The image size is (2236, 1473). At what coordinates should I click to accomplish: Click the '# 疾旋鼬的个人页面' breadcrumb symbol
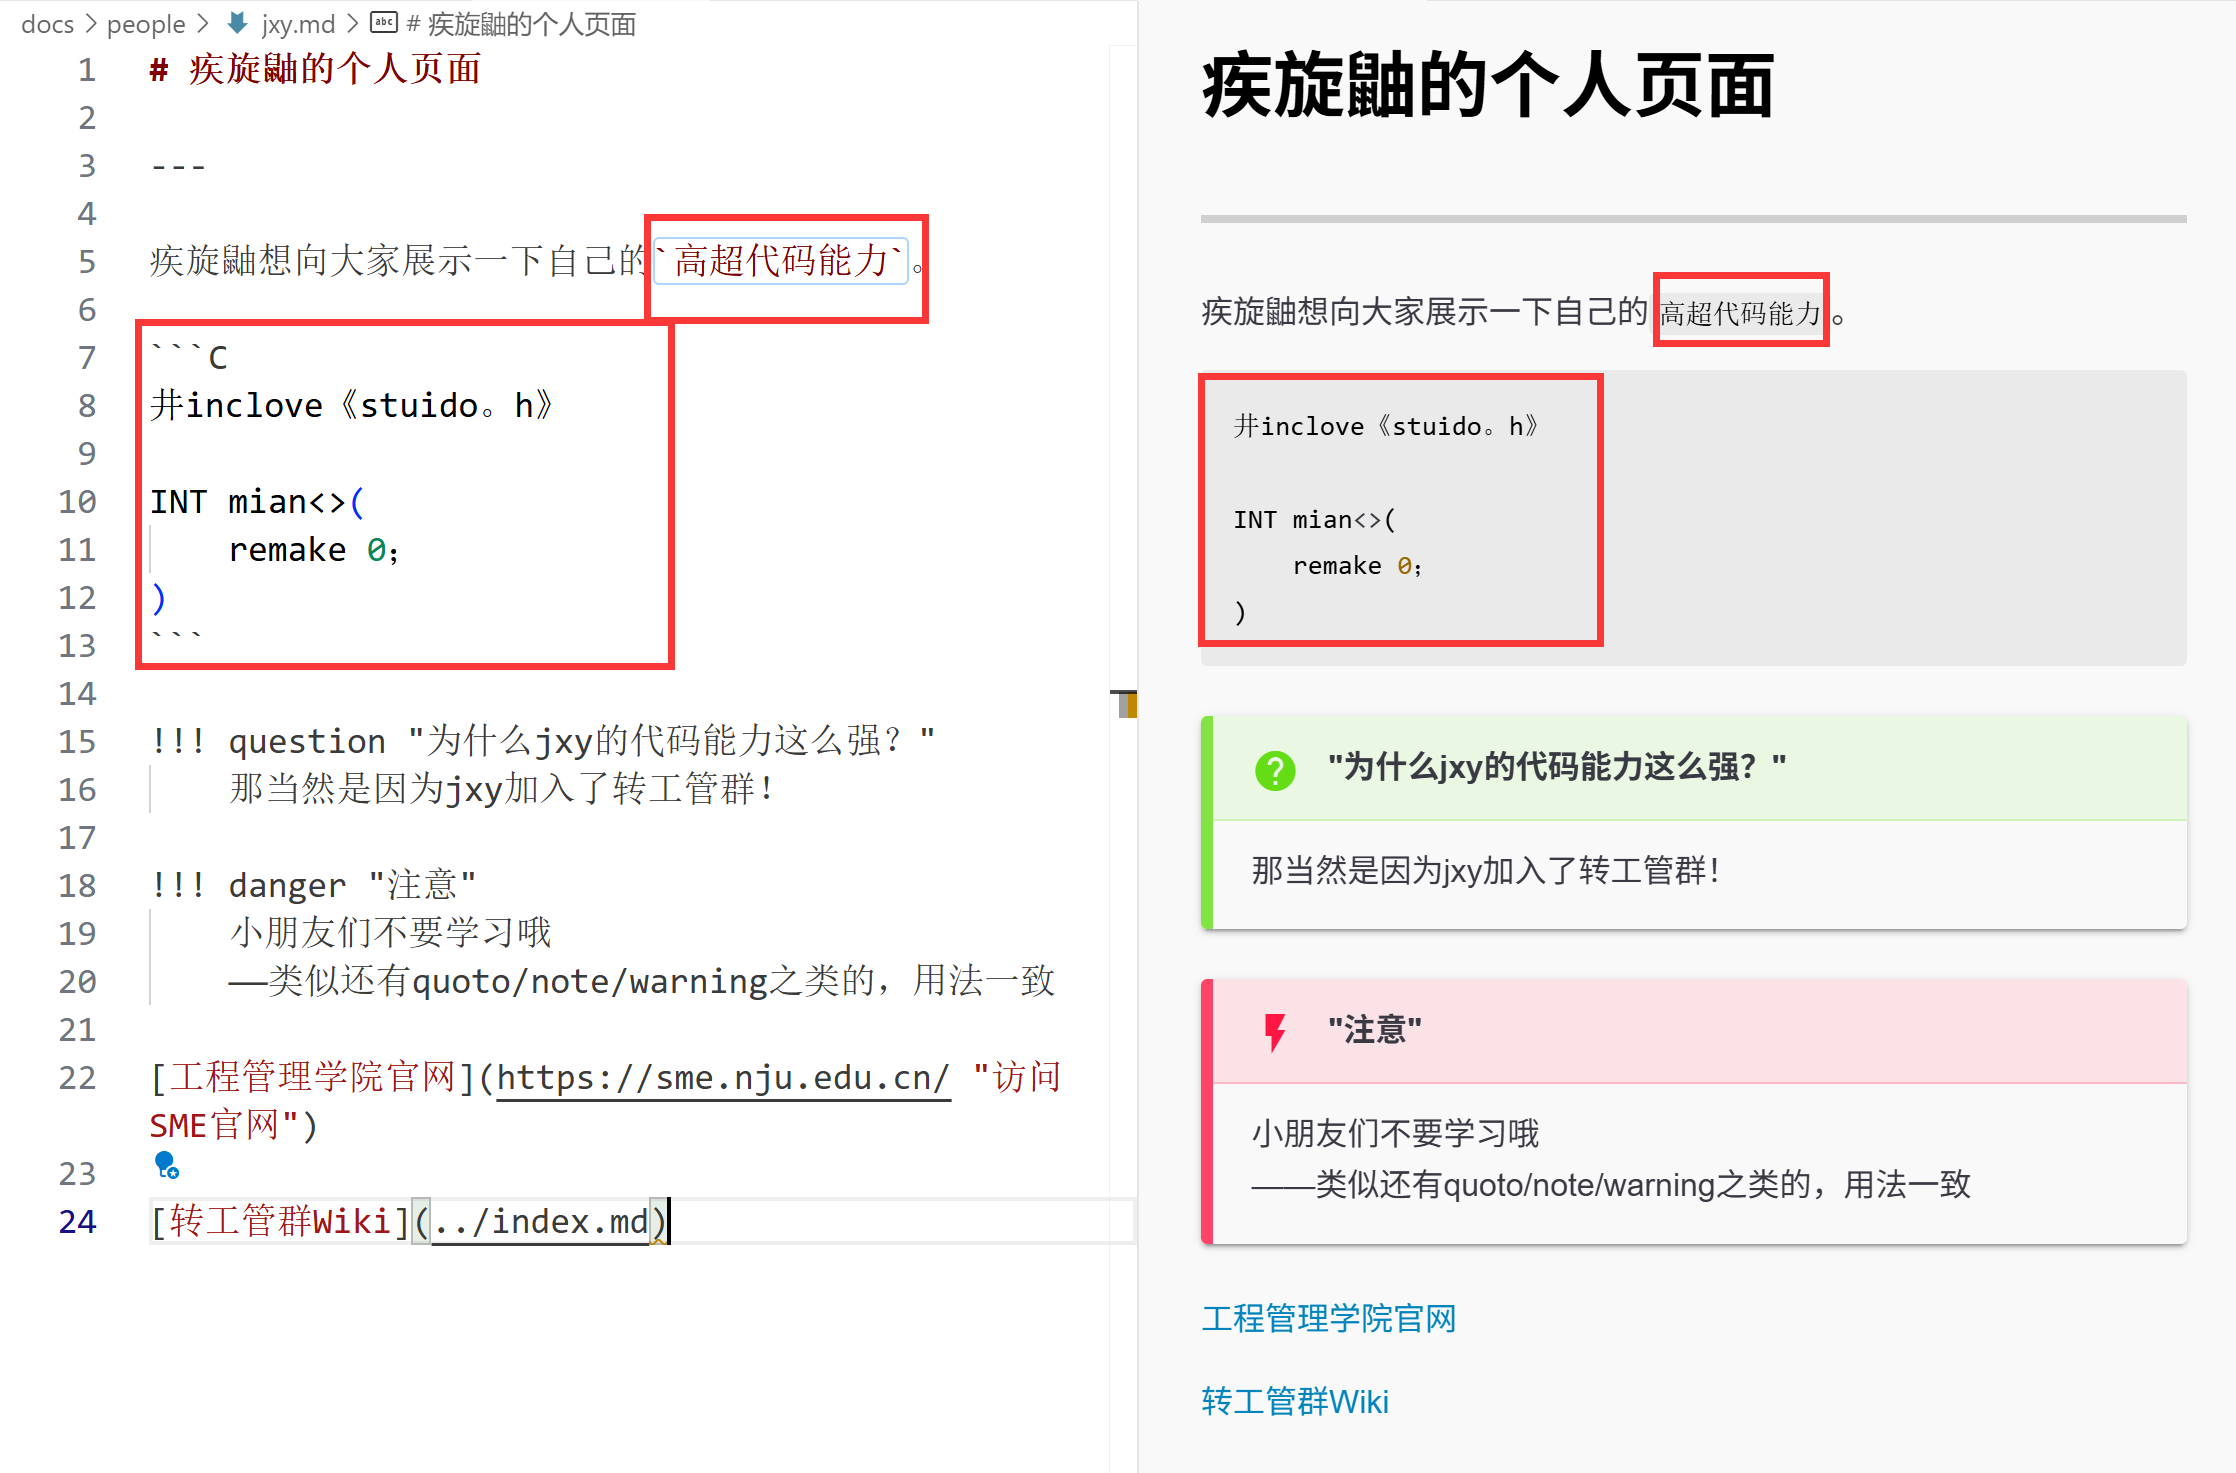[x=521, y=24]
